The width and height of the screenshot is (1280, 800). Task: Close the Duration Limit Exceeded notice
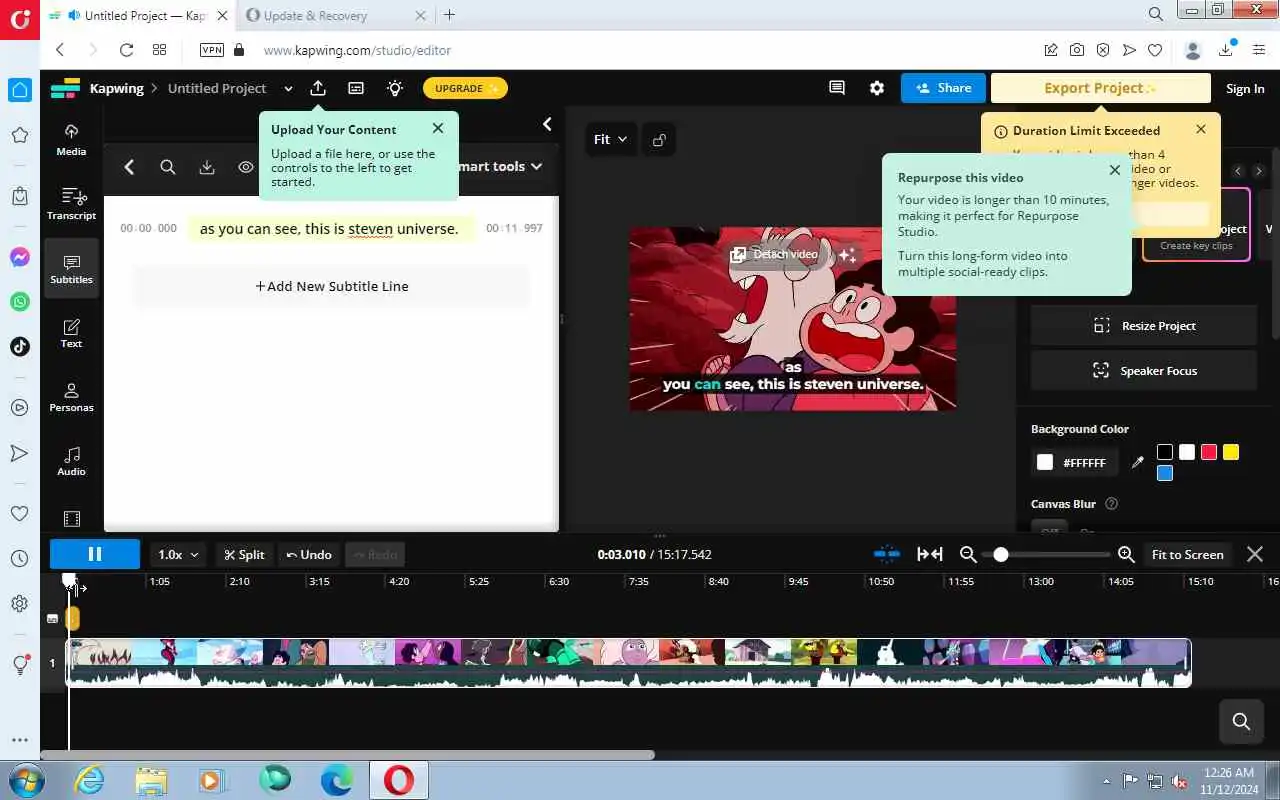click(x=1201, y=129)
